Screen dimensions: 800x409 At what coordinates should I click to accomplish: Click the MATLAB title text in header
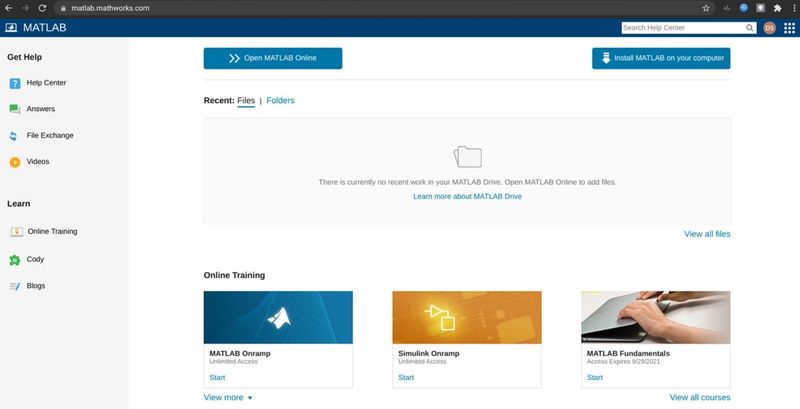pos(45,28)
